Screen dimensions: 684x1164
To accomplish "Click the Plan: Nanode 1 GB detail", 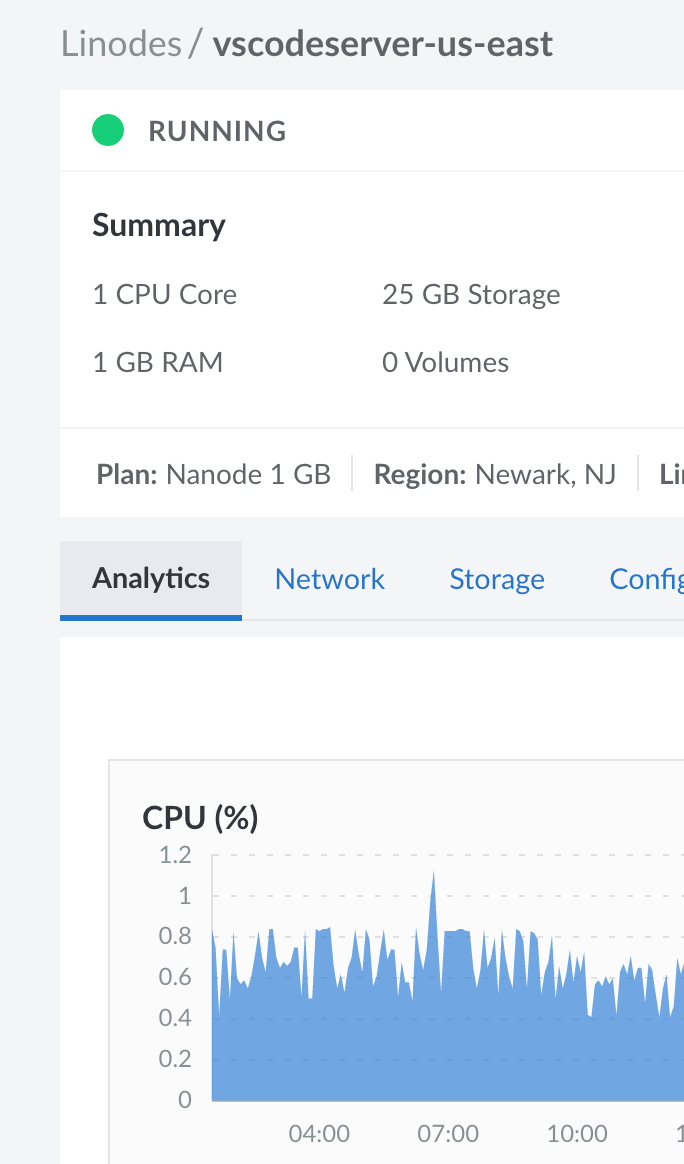I will 214,474.
